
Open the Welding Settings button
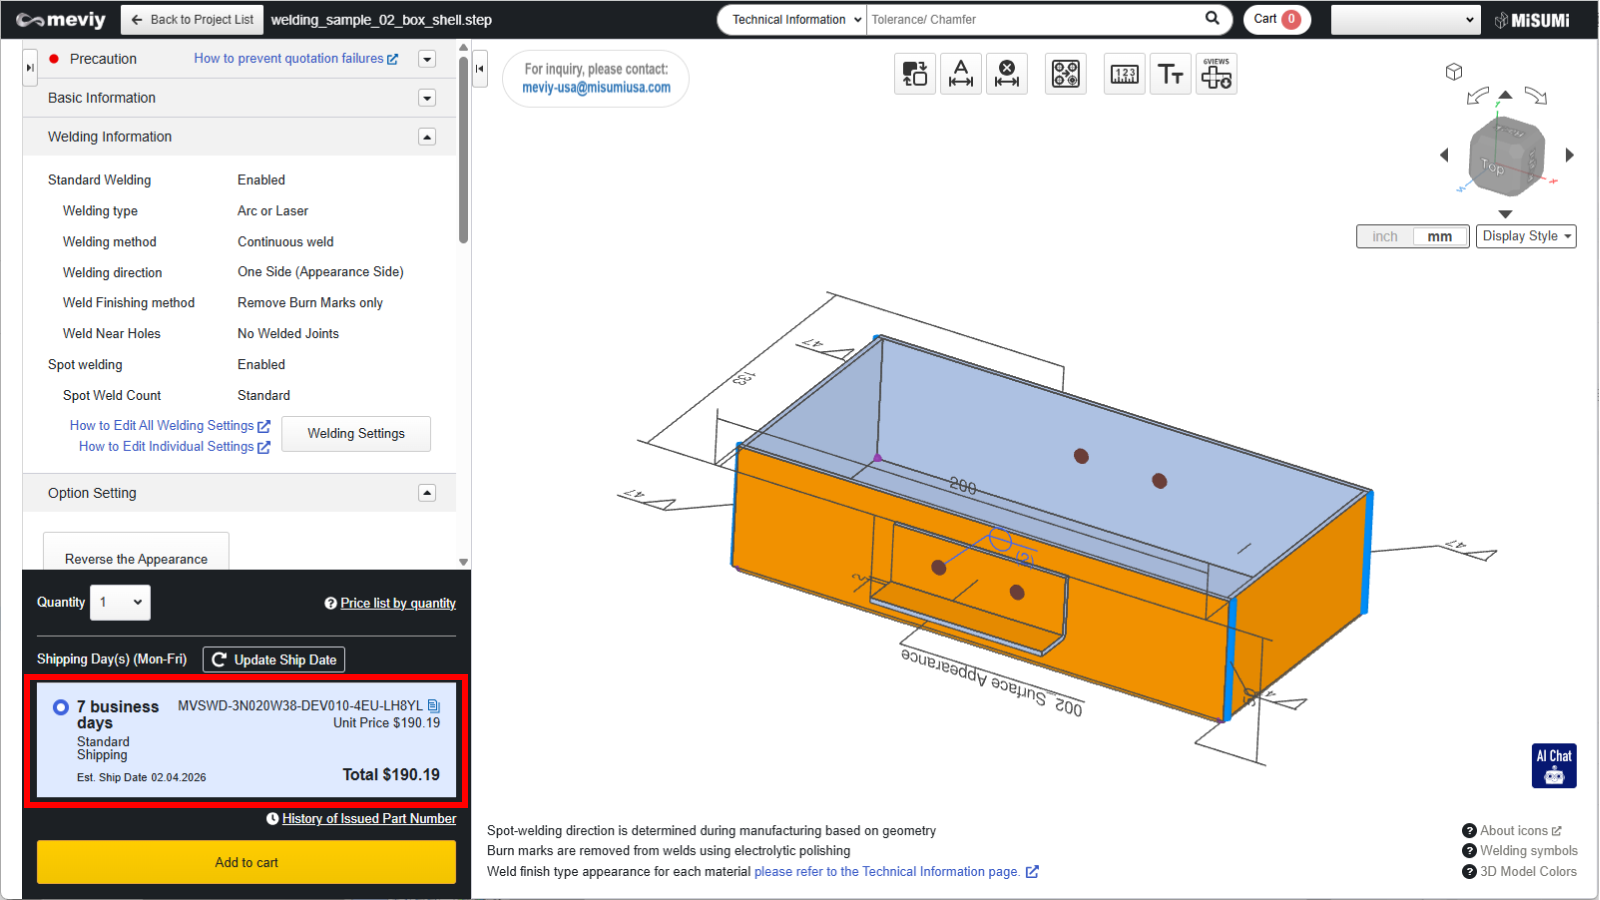click(x=356, y=434)
